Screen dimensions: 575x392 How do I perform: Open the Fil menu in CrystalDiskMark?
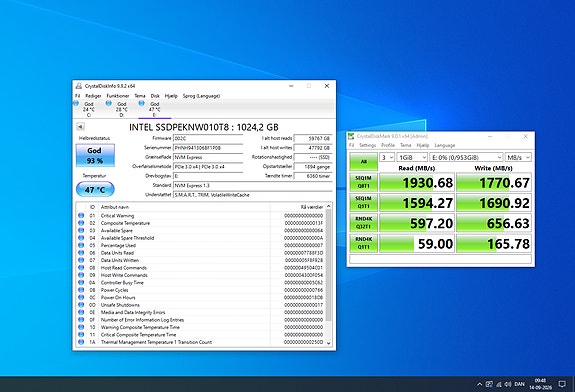click(x=351, y=145)
